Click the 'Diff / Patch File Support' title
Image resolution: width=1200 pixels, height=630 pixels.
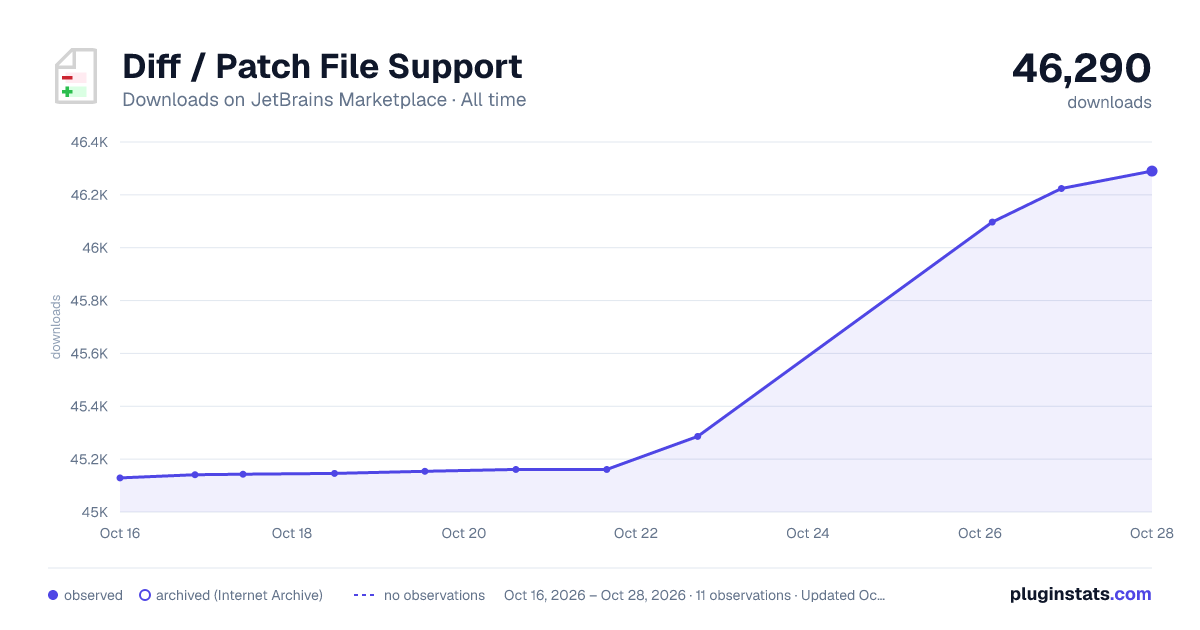322,66
